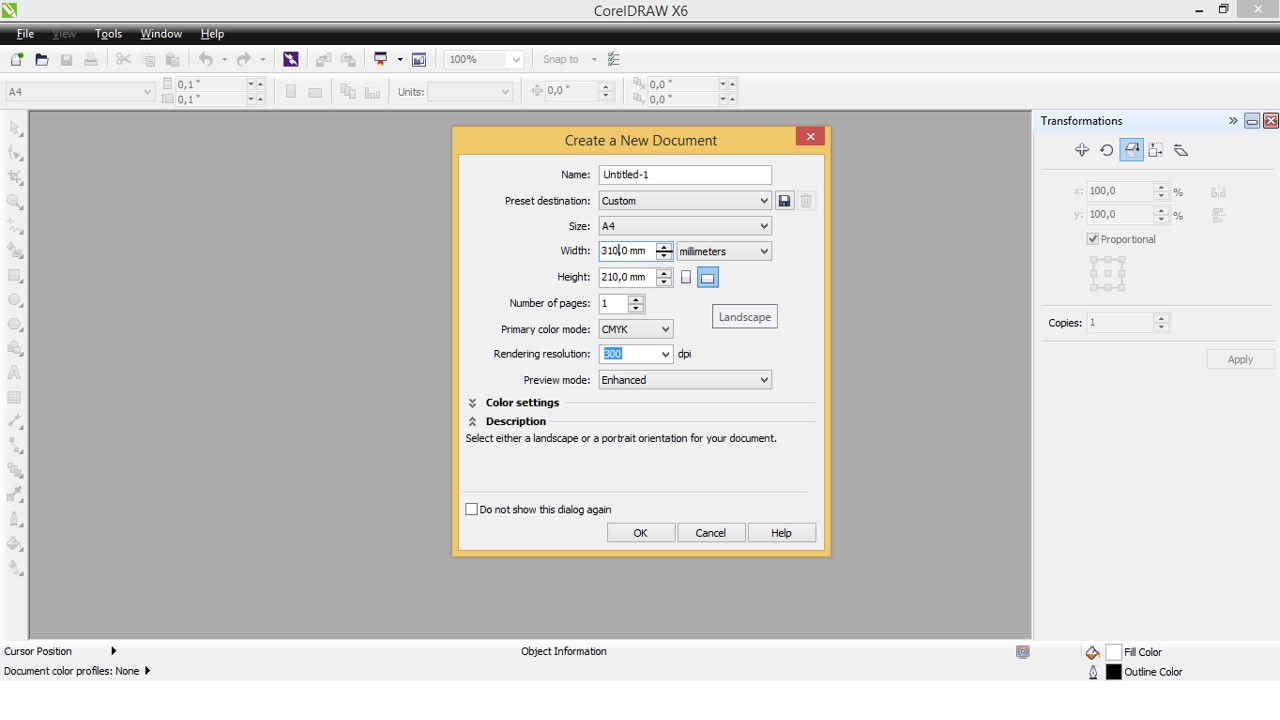Viewport: 1280px width, 720px height.
Task: Open the Size dropdown showing A4
Action: coord(685,226)
